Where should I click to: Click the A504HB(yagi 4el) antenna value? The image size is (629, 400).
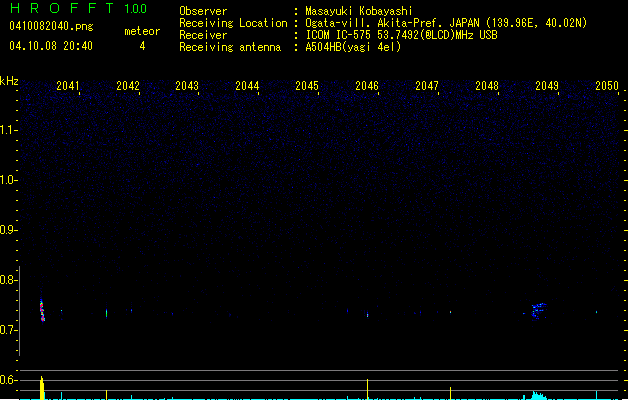click(x=353, y=47)
